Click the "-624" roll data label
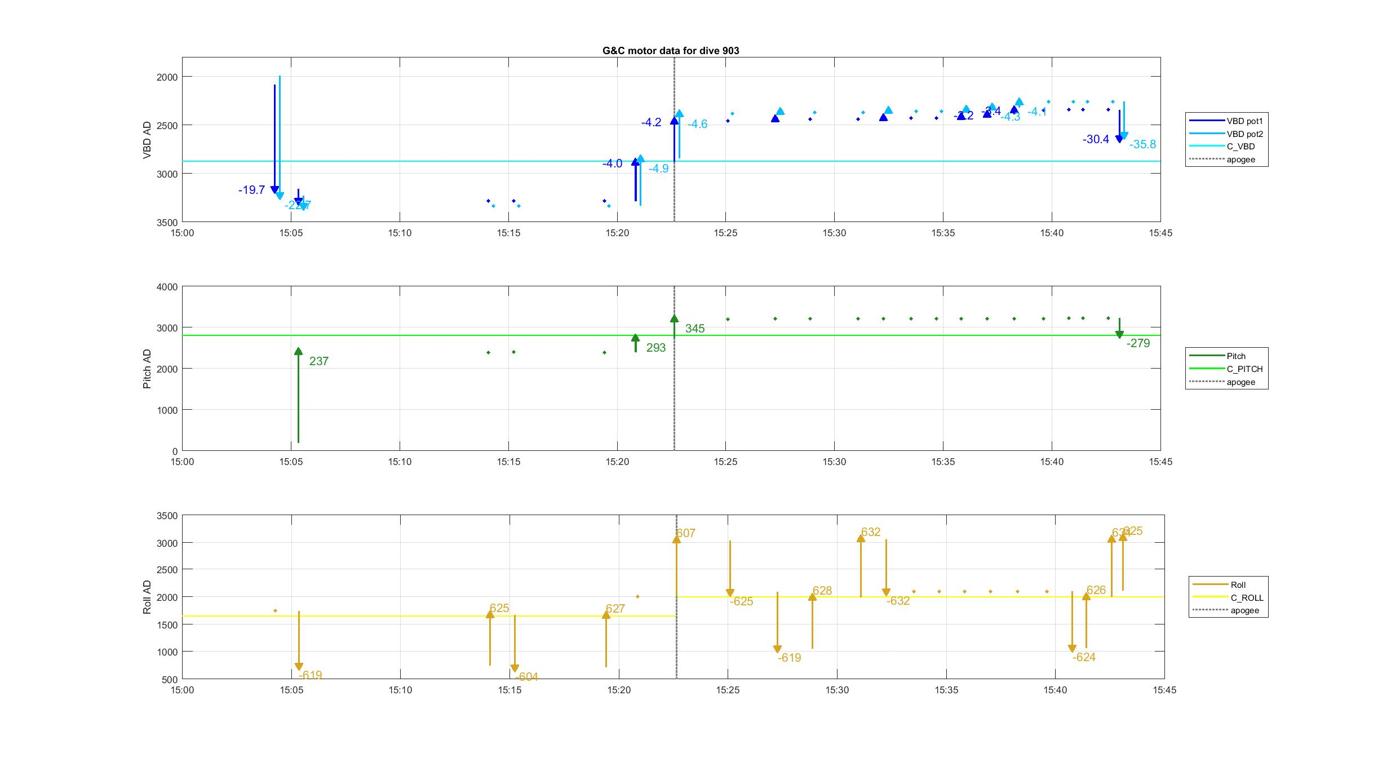 click(1084, 658)
